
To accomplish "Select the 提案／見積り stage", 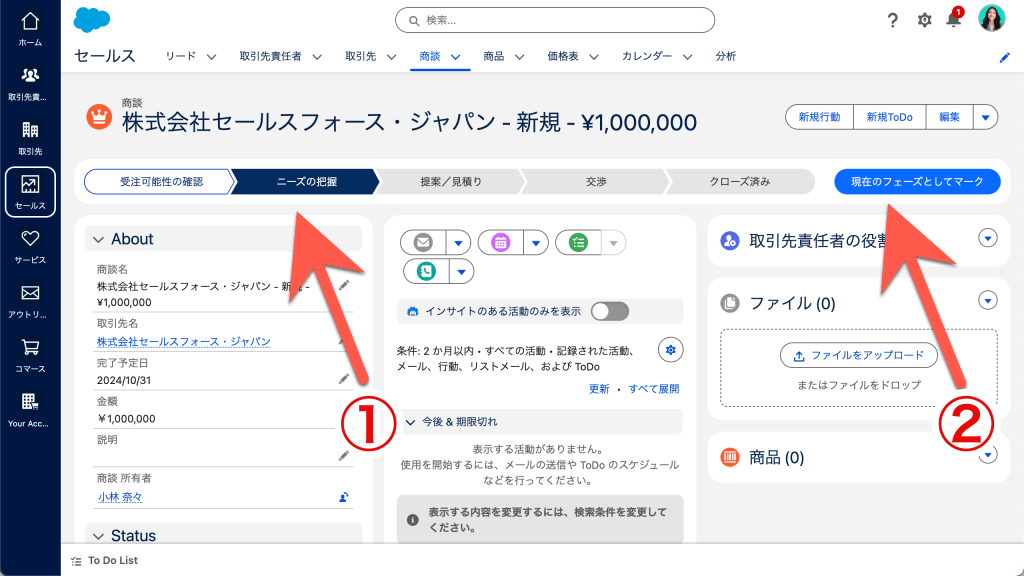I will pyautogui.click(x=451, y=182).
